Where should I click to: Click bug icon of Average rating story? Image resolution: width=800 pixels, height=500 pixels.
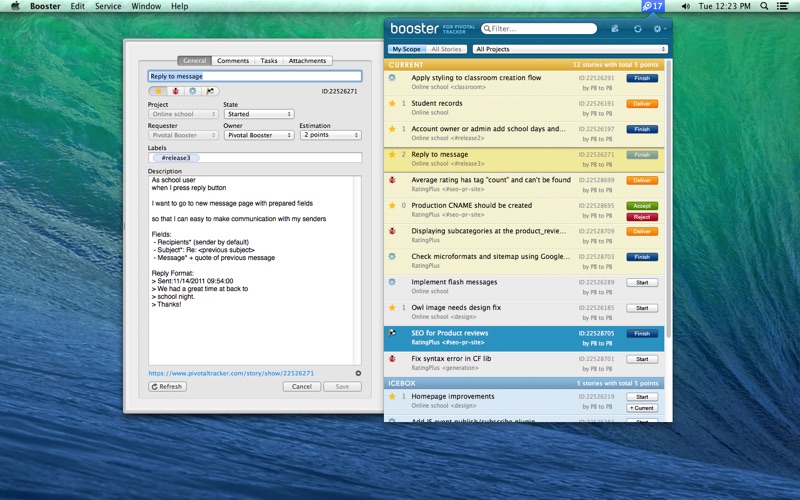point(392,180)
